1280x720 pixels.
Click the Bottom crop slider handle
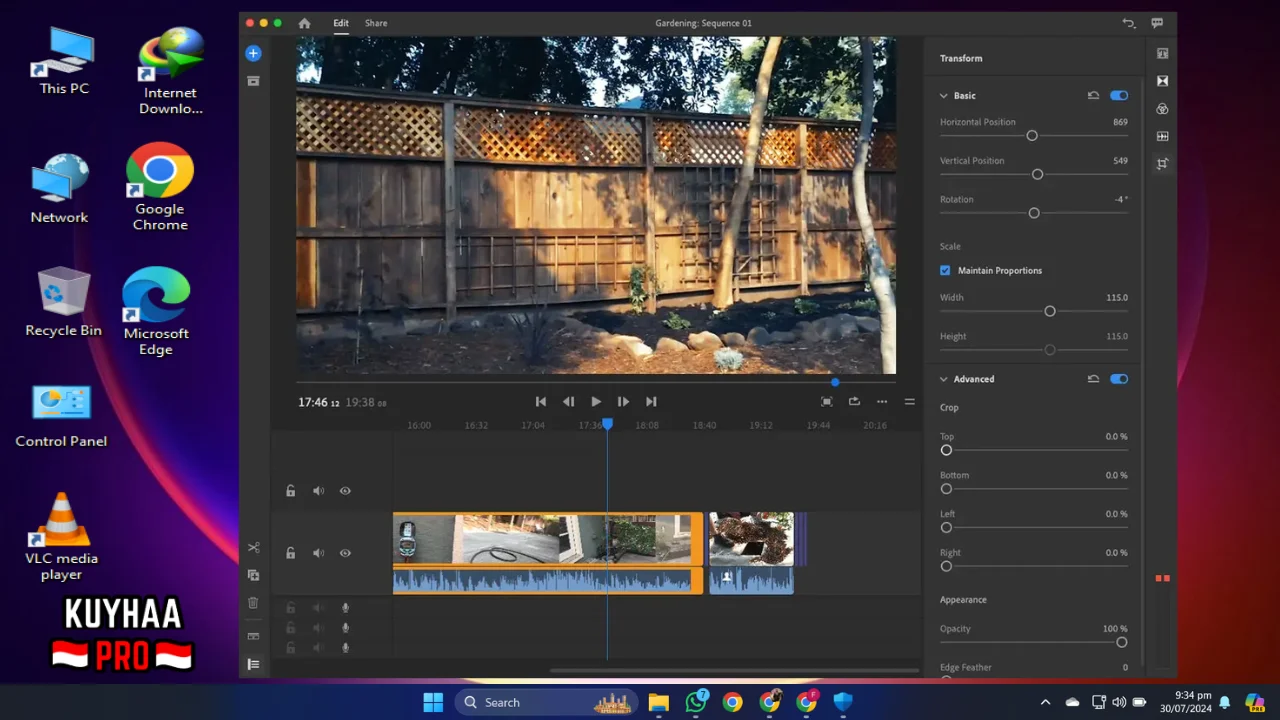(946, 489)
